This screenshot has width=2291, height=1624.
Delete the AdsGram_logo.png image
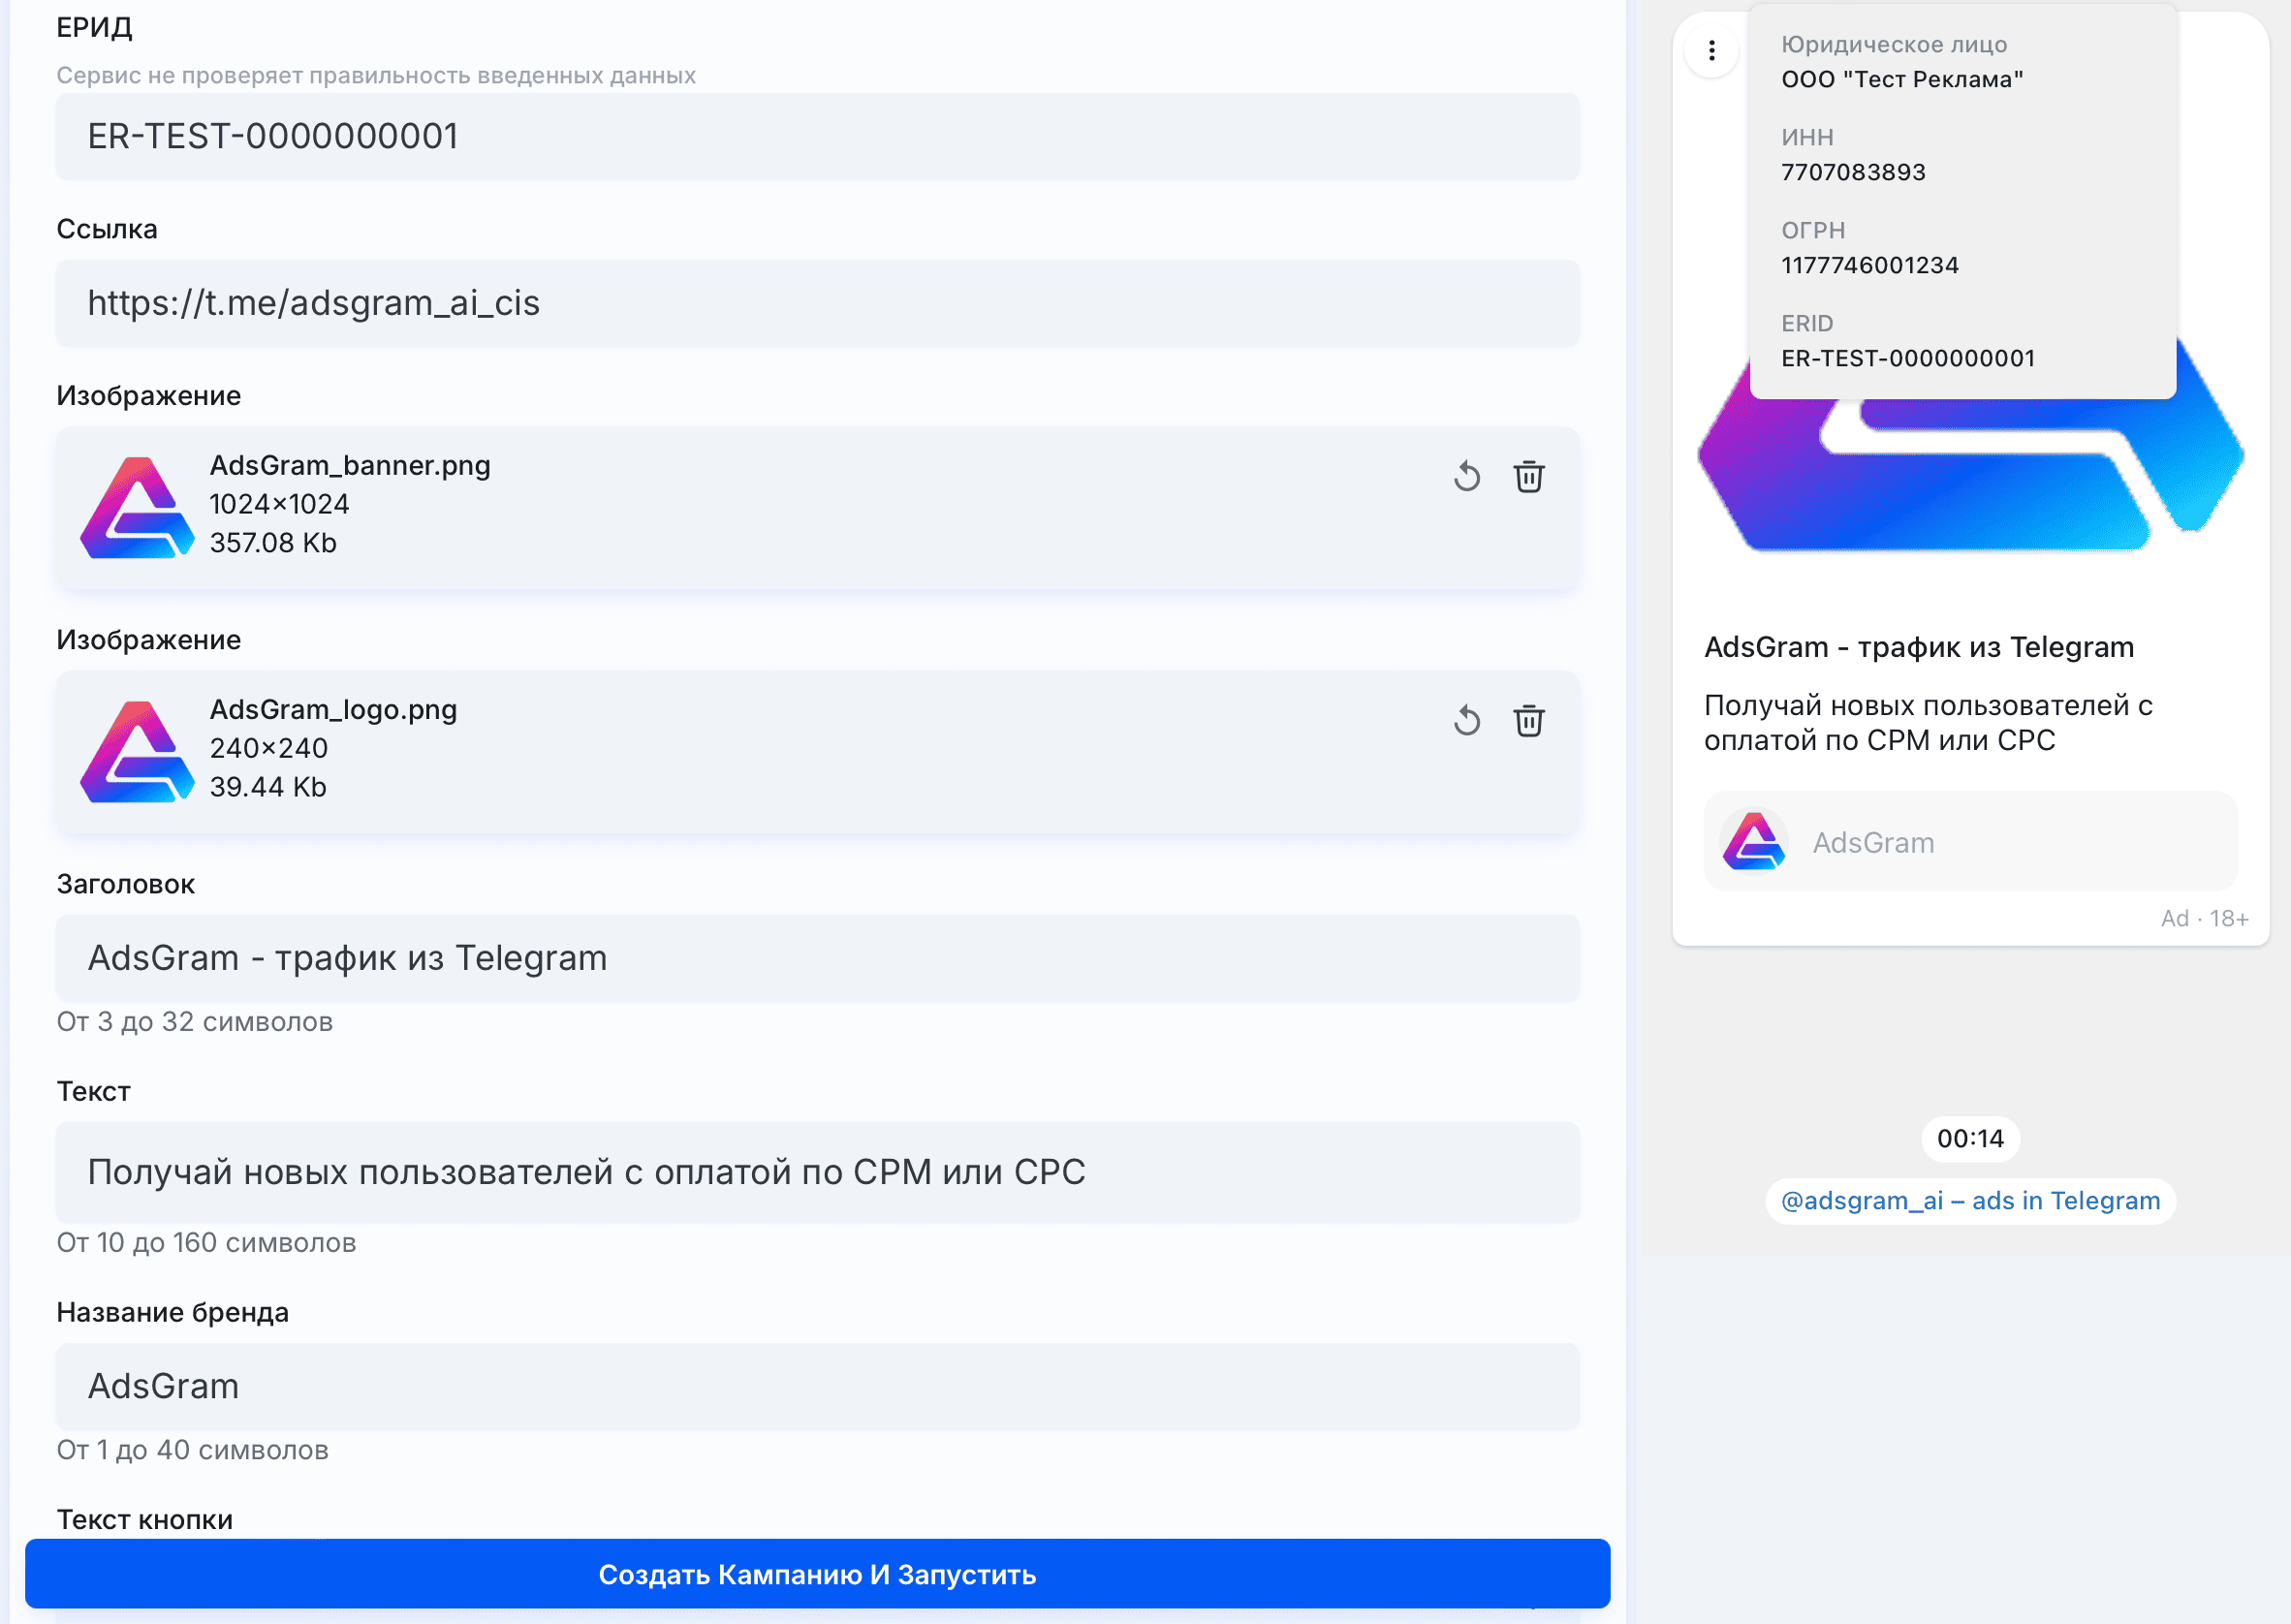pyautogui.click(x=1529, y=721)
